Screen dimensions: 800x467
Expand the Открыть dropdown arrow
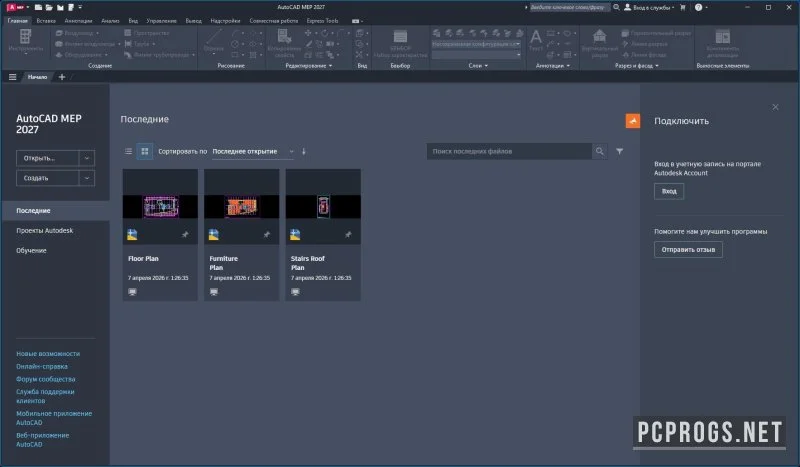tap(87, 158)
